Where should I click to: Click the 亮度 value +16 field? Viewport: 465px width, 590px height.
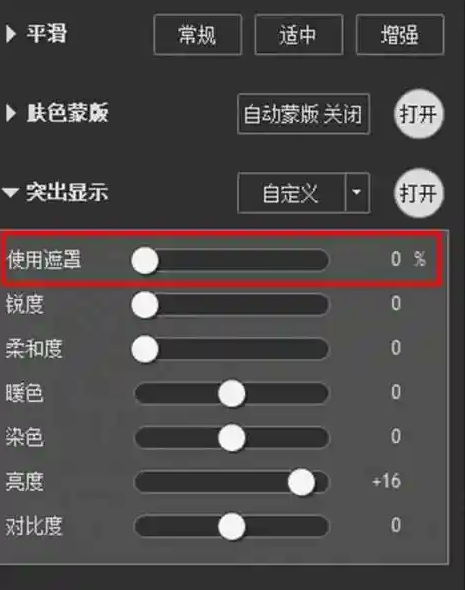click(386, 481)
